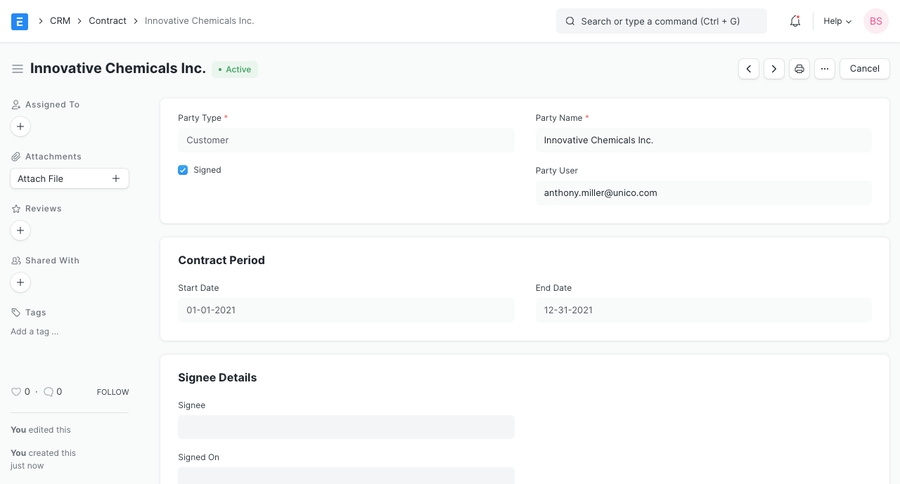The image size is (900, 484).
Task: Open the notifications bell
Action: coord(795,21)
